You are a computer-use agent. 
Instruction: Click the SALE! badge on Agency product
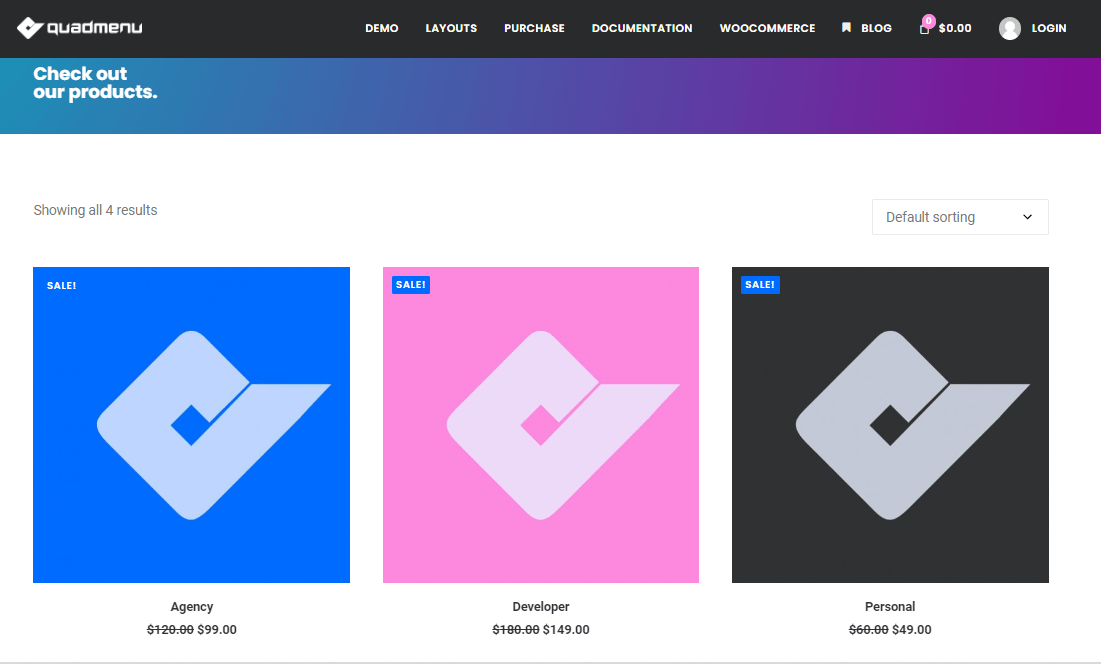pos(61,285)
